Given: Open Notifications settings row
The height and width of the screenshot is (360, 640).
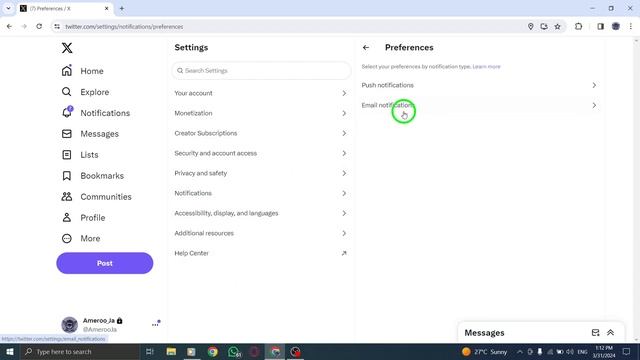Looking at the screenshot, I should [x=260, y=193].
